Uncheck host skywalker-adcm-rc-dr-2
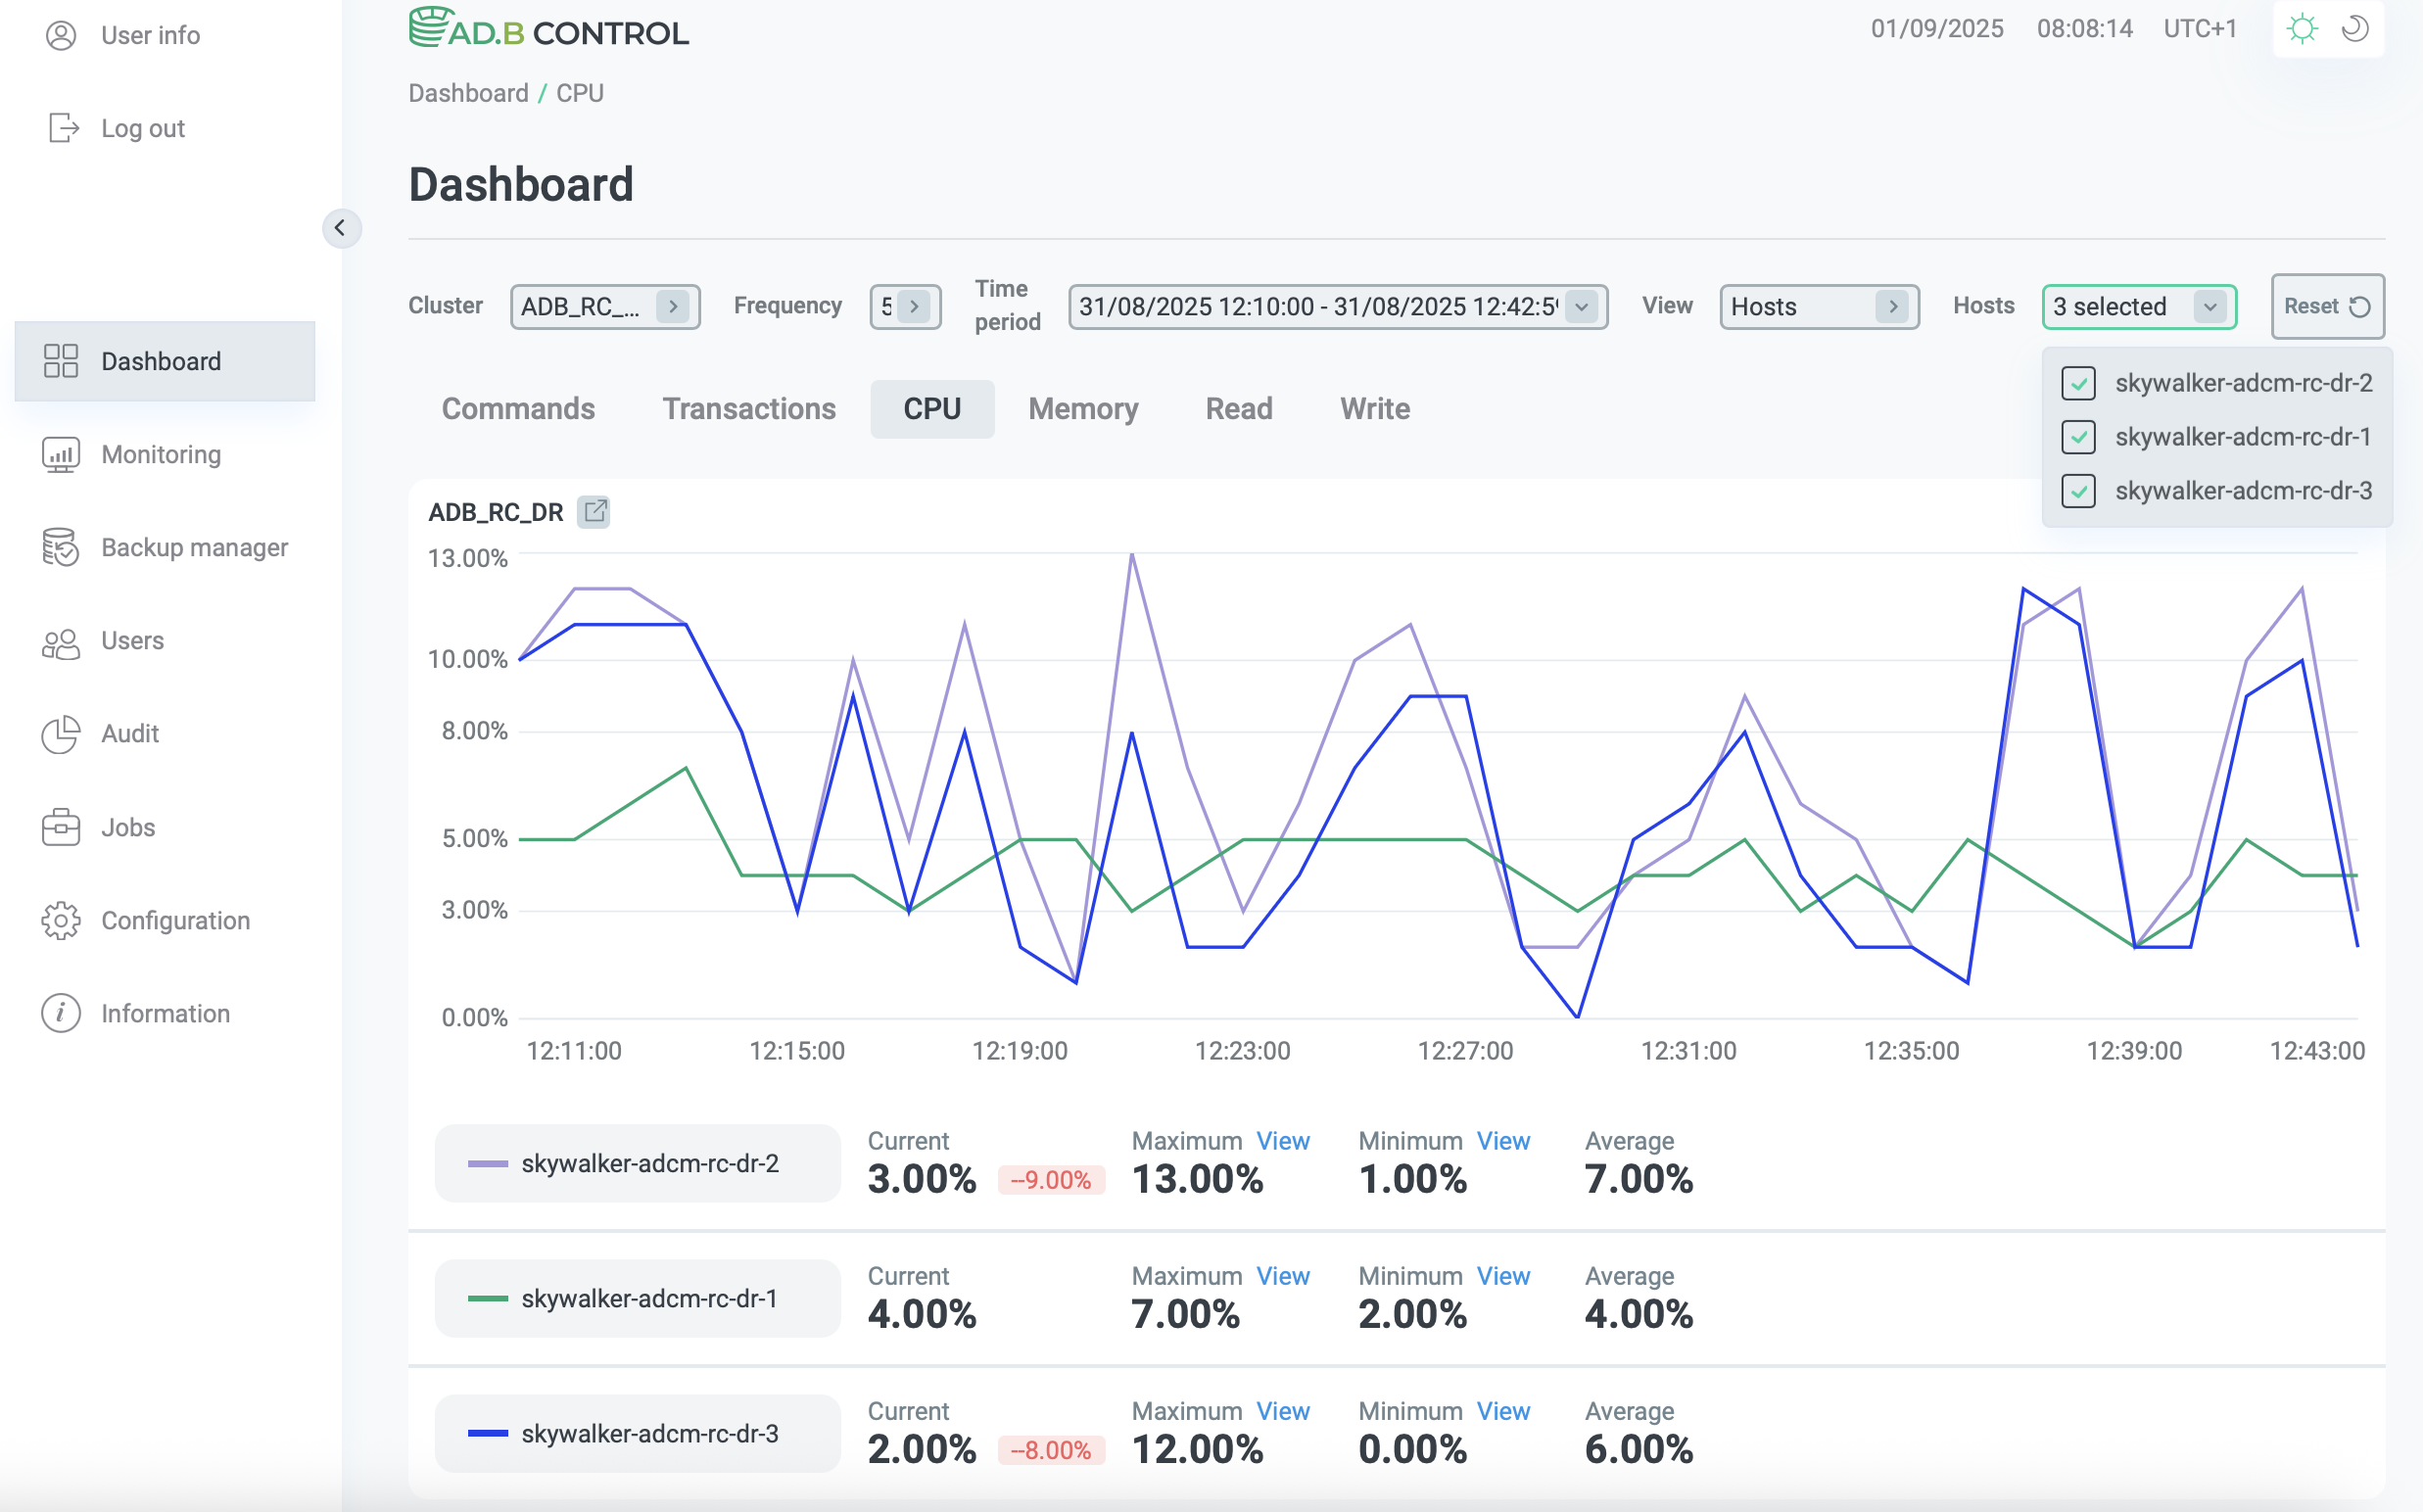 [2079, 383]
